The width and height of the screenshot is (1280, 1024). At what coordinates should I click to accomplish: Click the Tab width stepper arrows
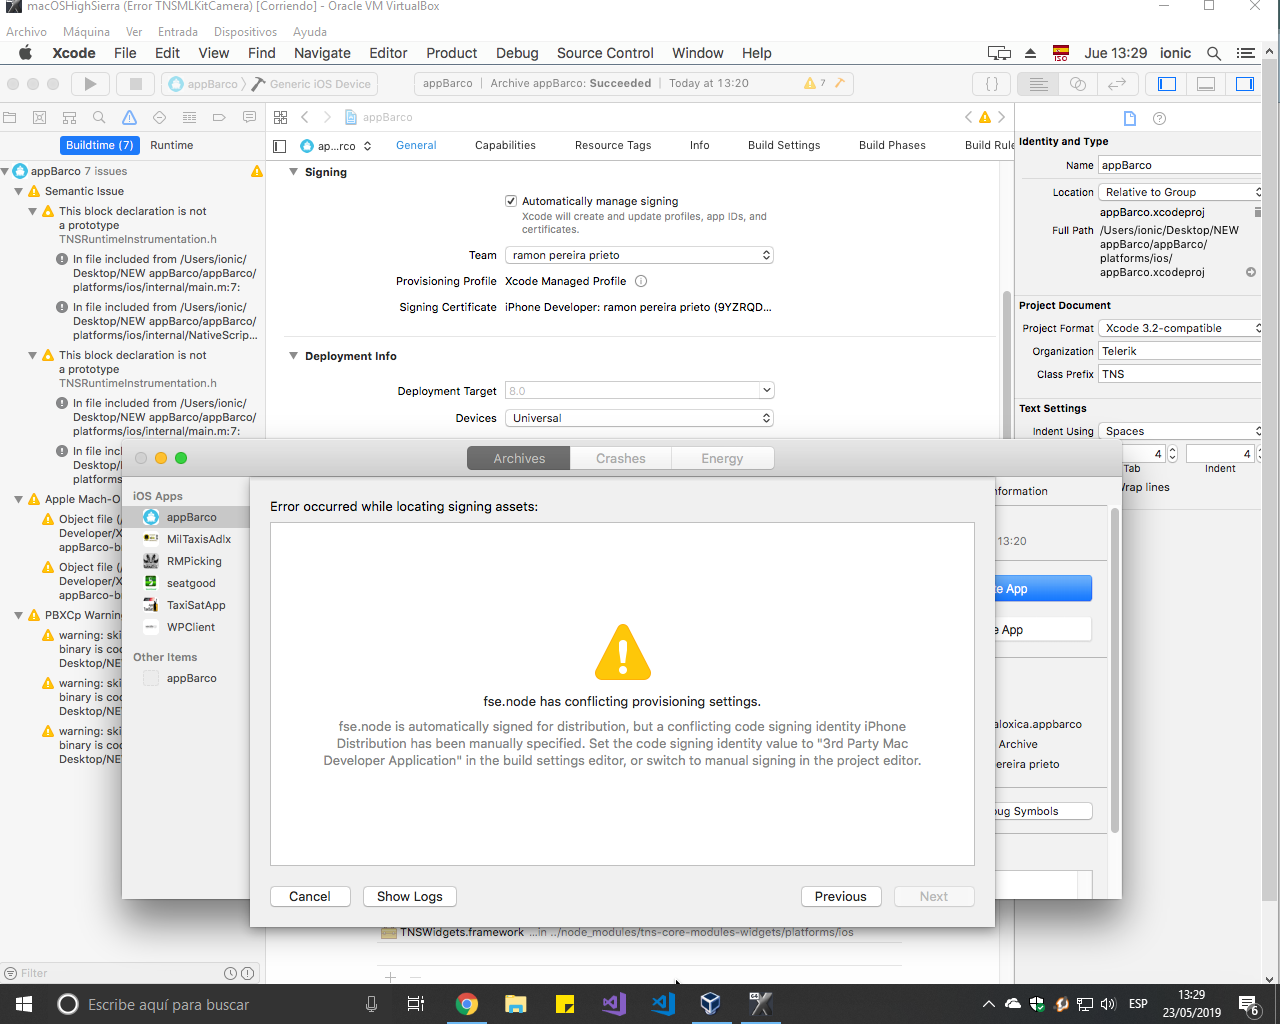coord(1173,454)
